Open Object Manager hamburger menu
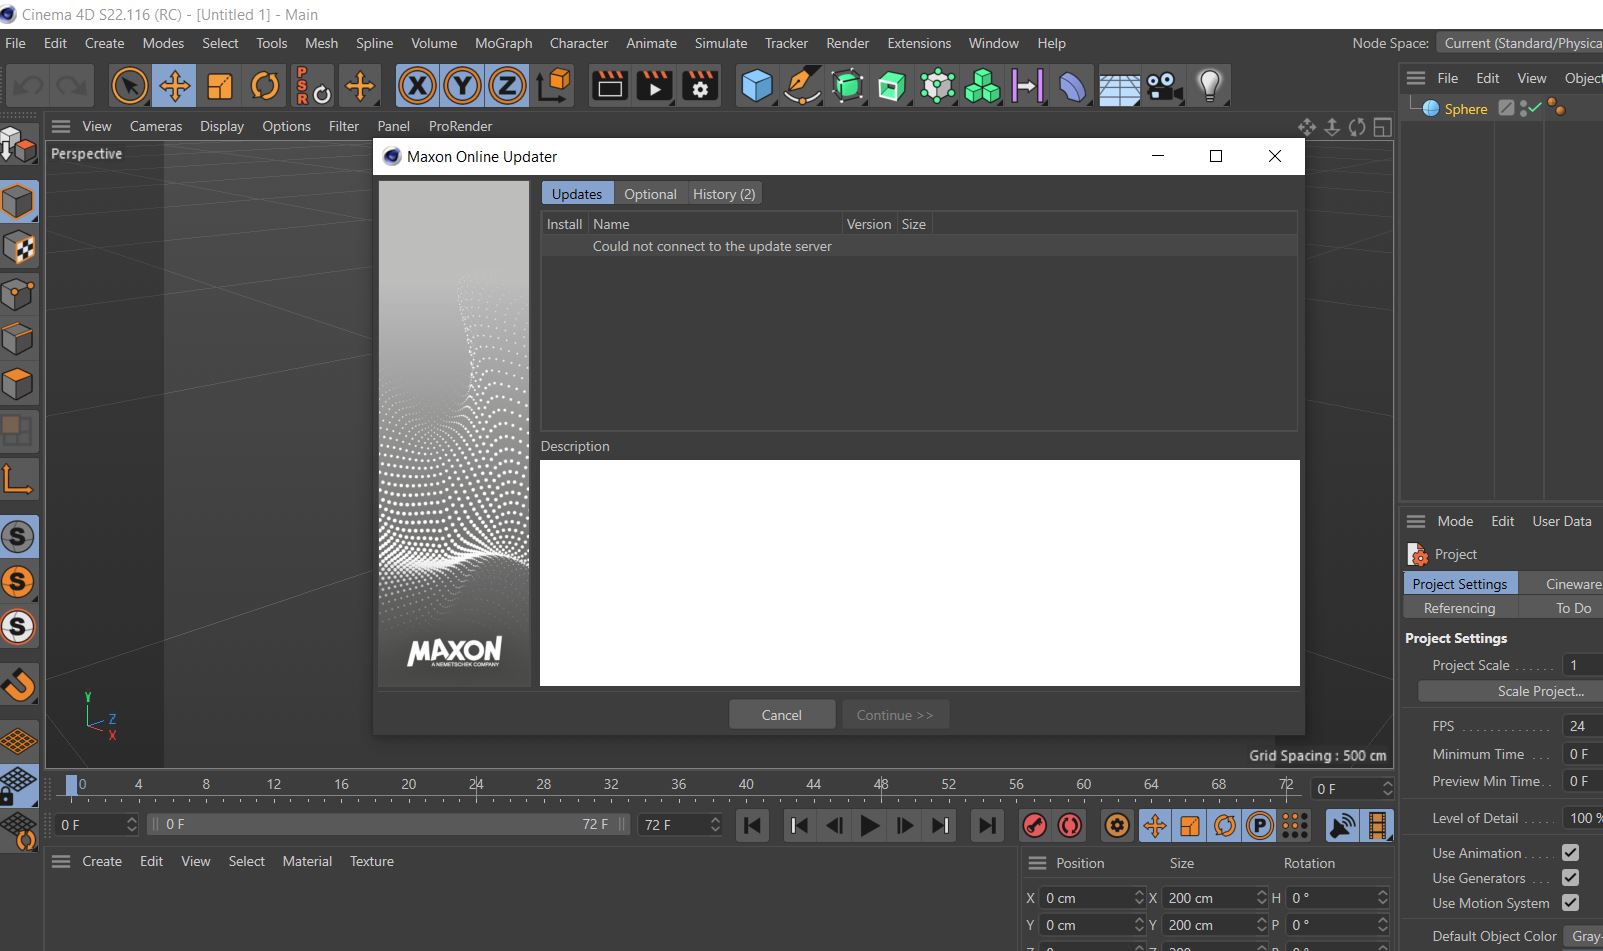The width and height of the screenshot is (1603, 951). coord(1416,78)
